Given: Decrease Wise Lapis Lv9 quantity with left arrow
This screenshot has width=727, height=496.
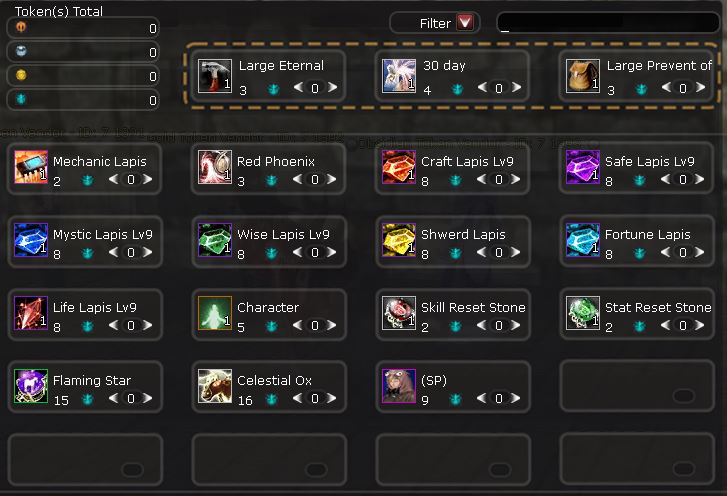Looking at the screenshot, I should click(298, 252).
